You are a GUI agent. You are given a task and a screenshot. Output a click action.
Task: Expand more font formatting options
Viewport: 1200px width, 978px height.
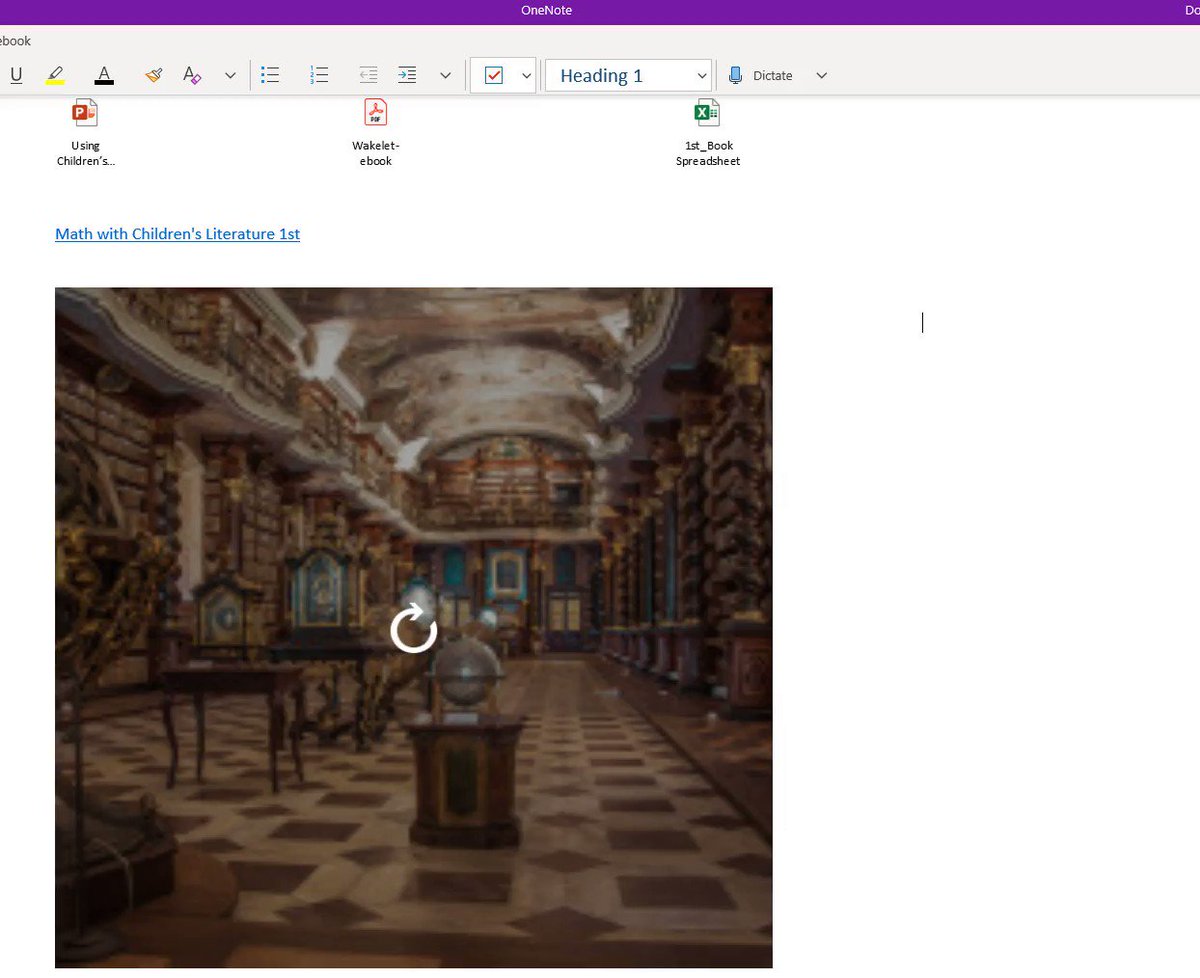[230, 75]
